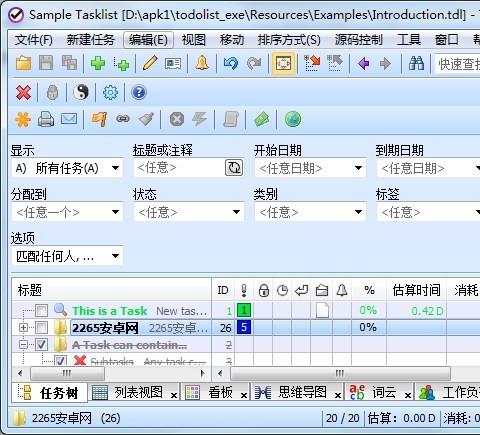This screenshot has width=480, height=435.
Task: Open the 文件(F) menu
Action: point(34,40)
